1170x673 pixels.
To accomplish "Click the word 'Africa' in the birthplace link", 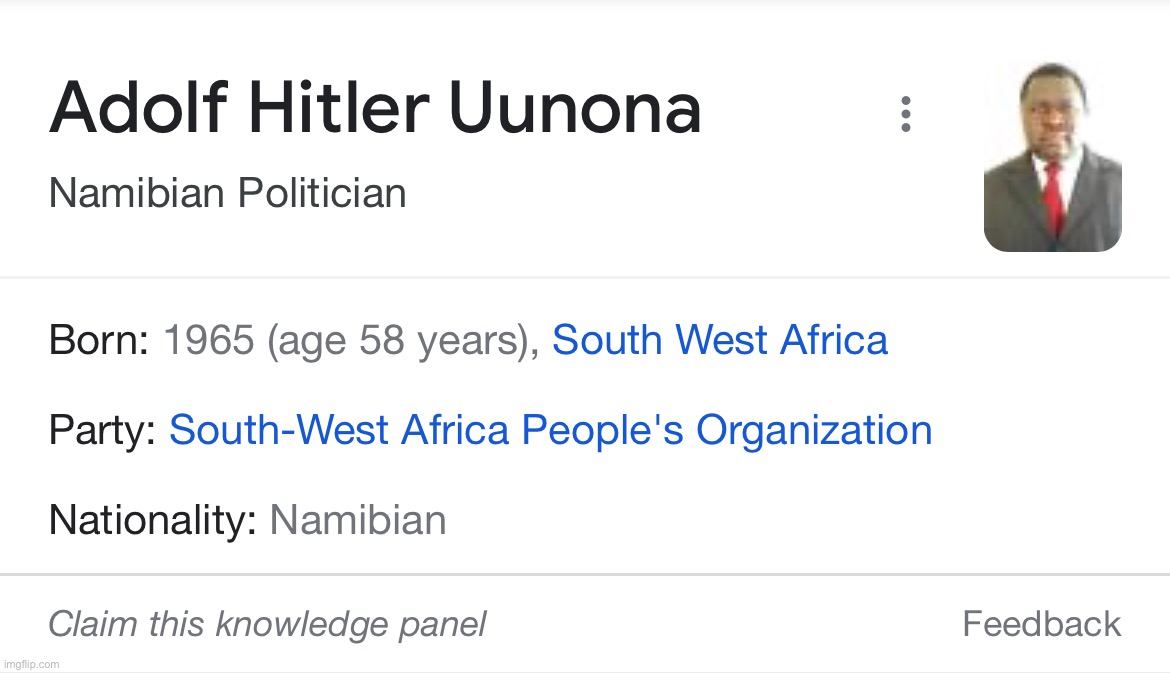I will [x=834, y=340].
